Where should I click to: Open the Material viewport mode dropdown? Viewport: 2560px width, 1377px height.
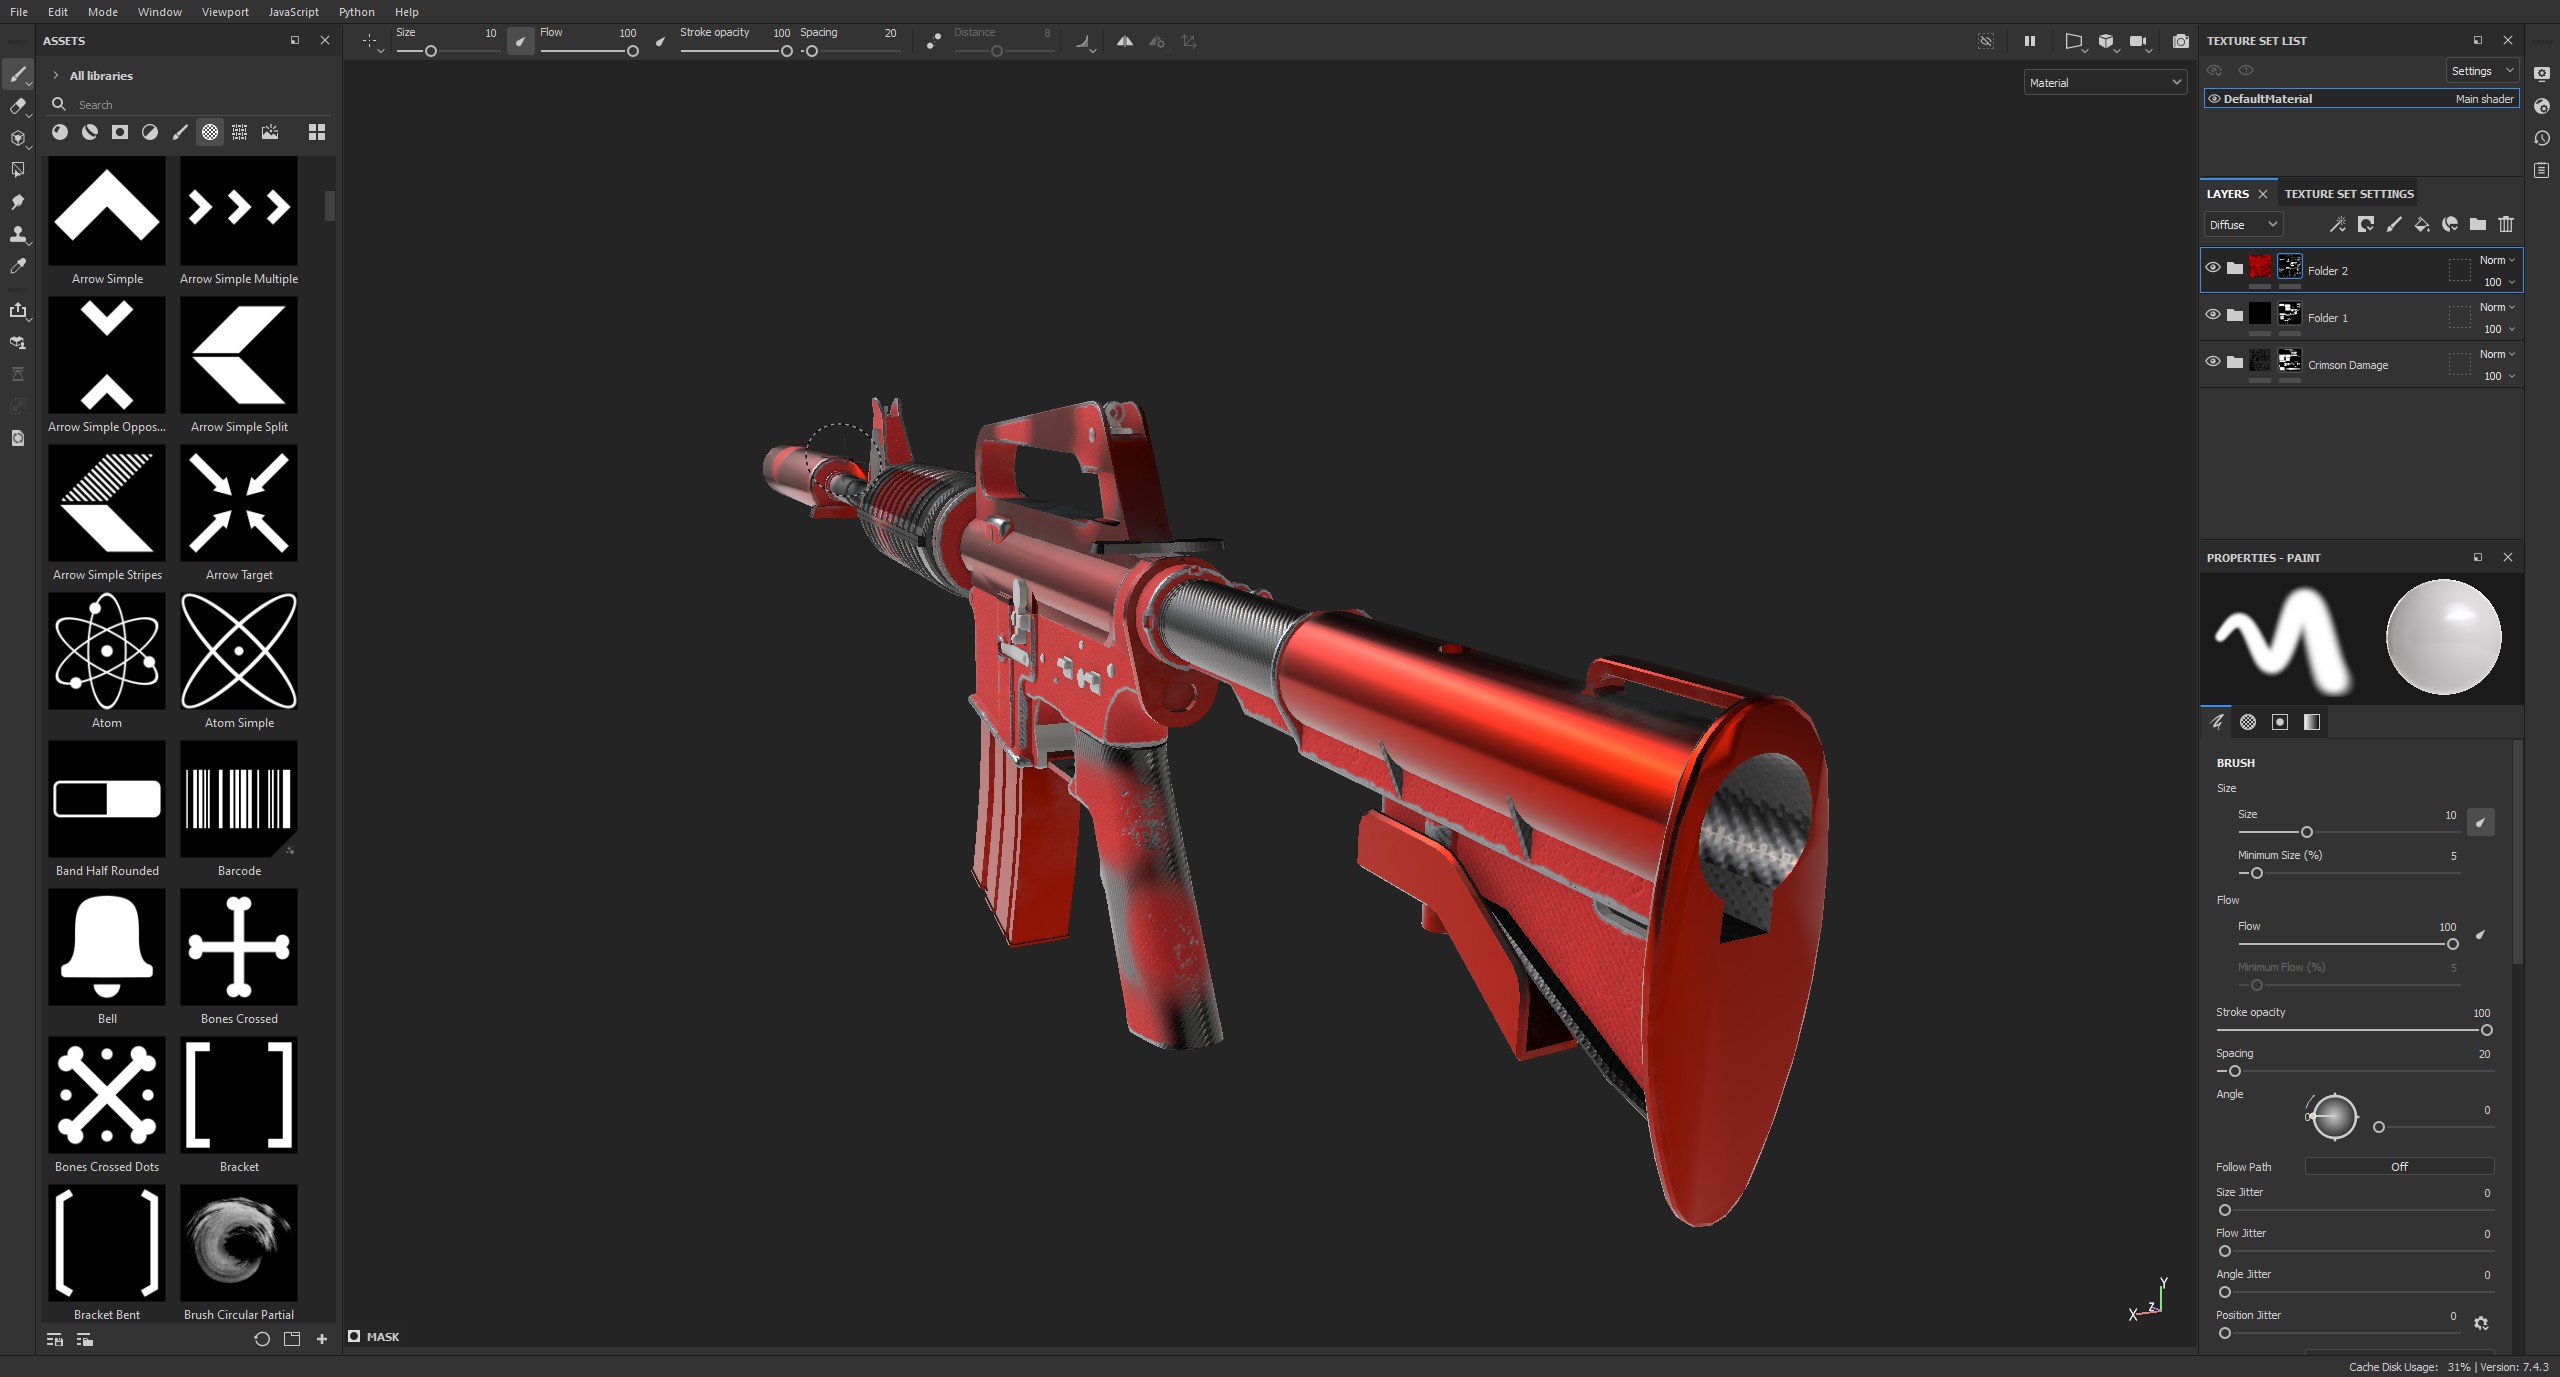2104,83
